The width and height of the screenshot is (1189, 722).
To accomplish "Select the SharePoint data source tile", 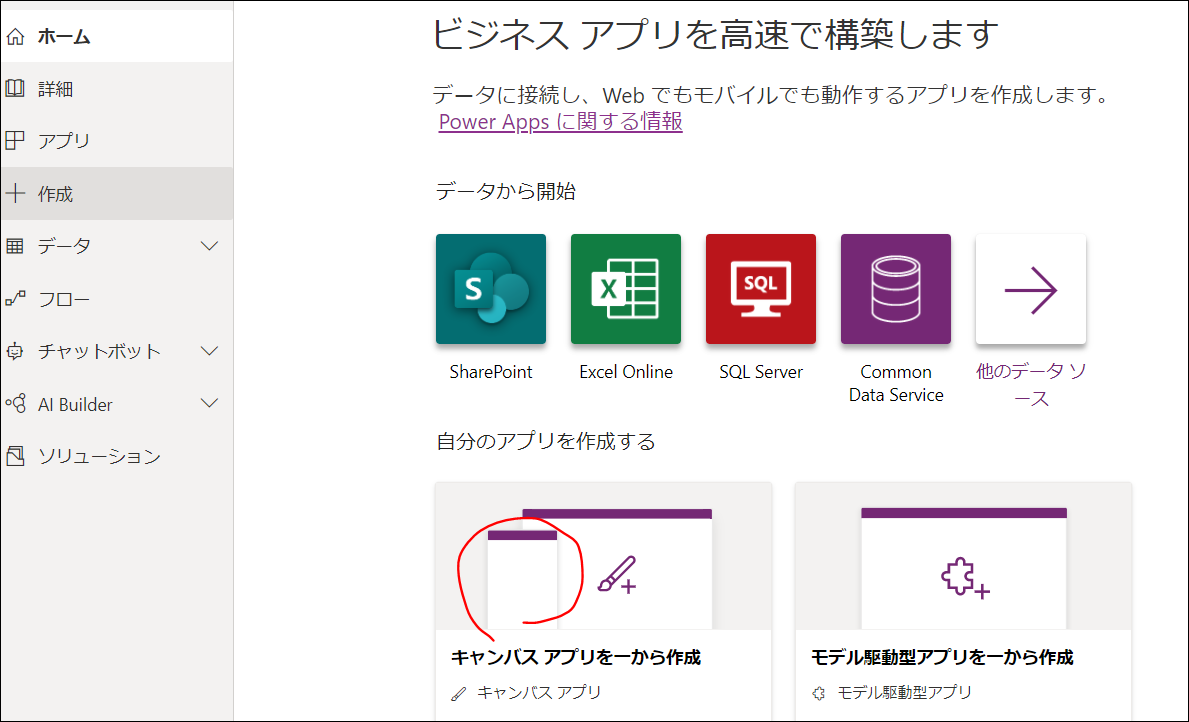I will [491, 289].
